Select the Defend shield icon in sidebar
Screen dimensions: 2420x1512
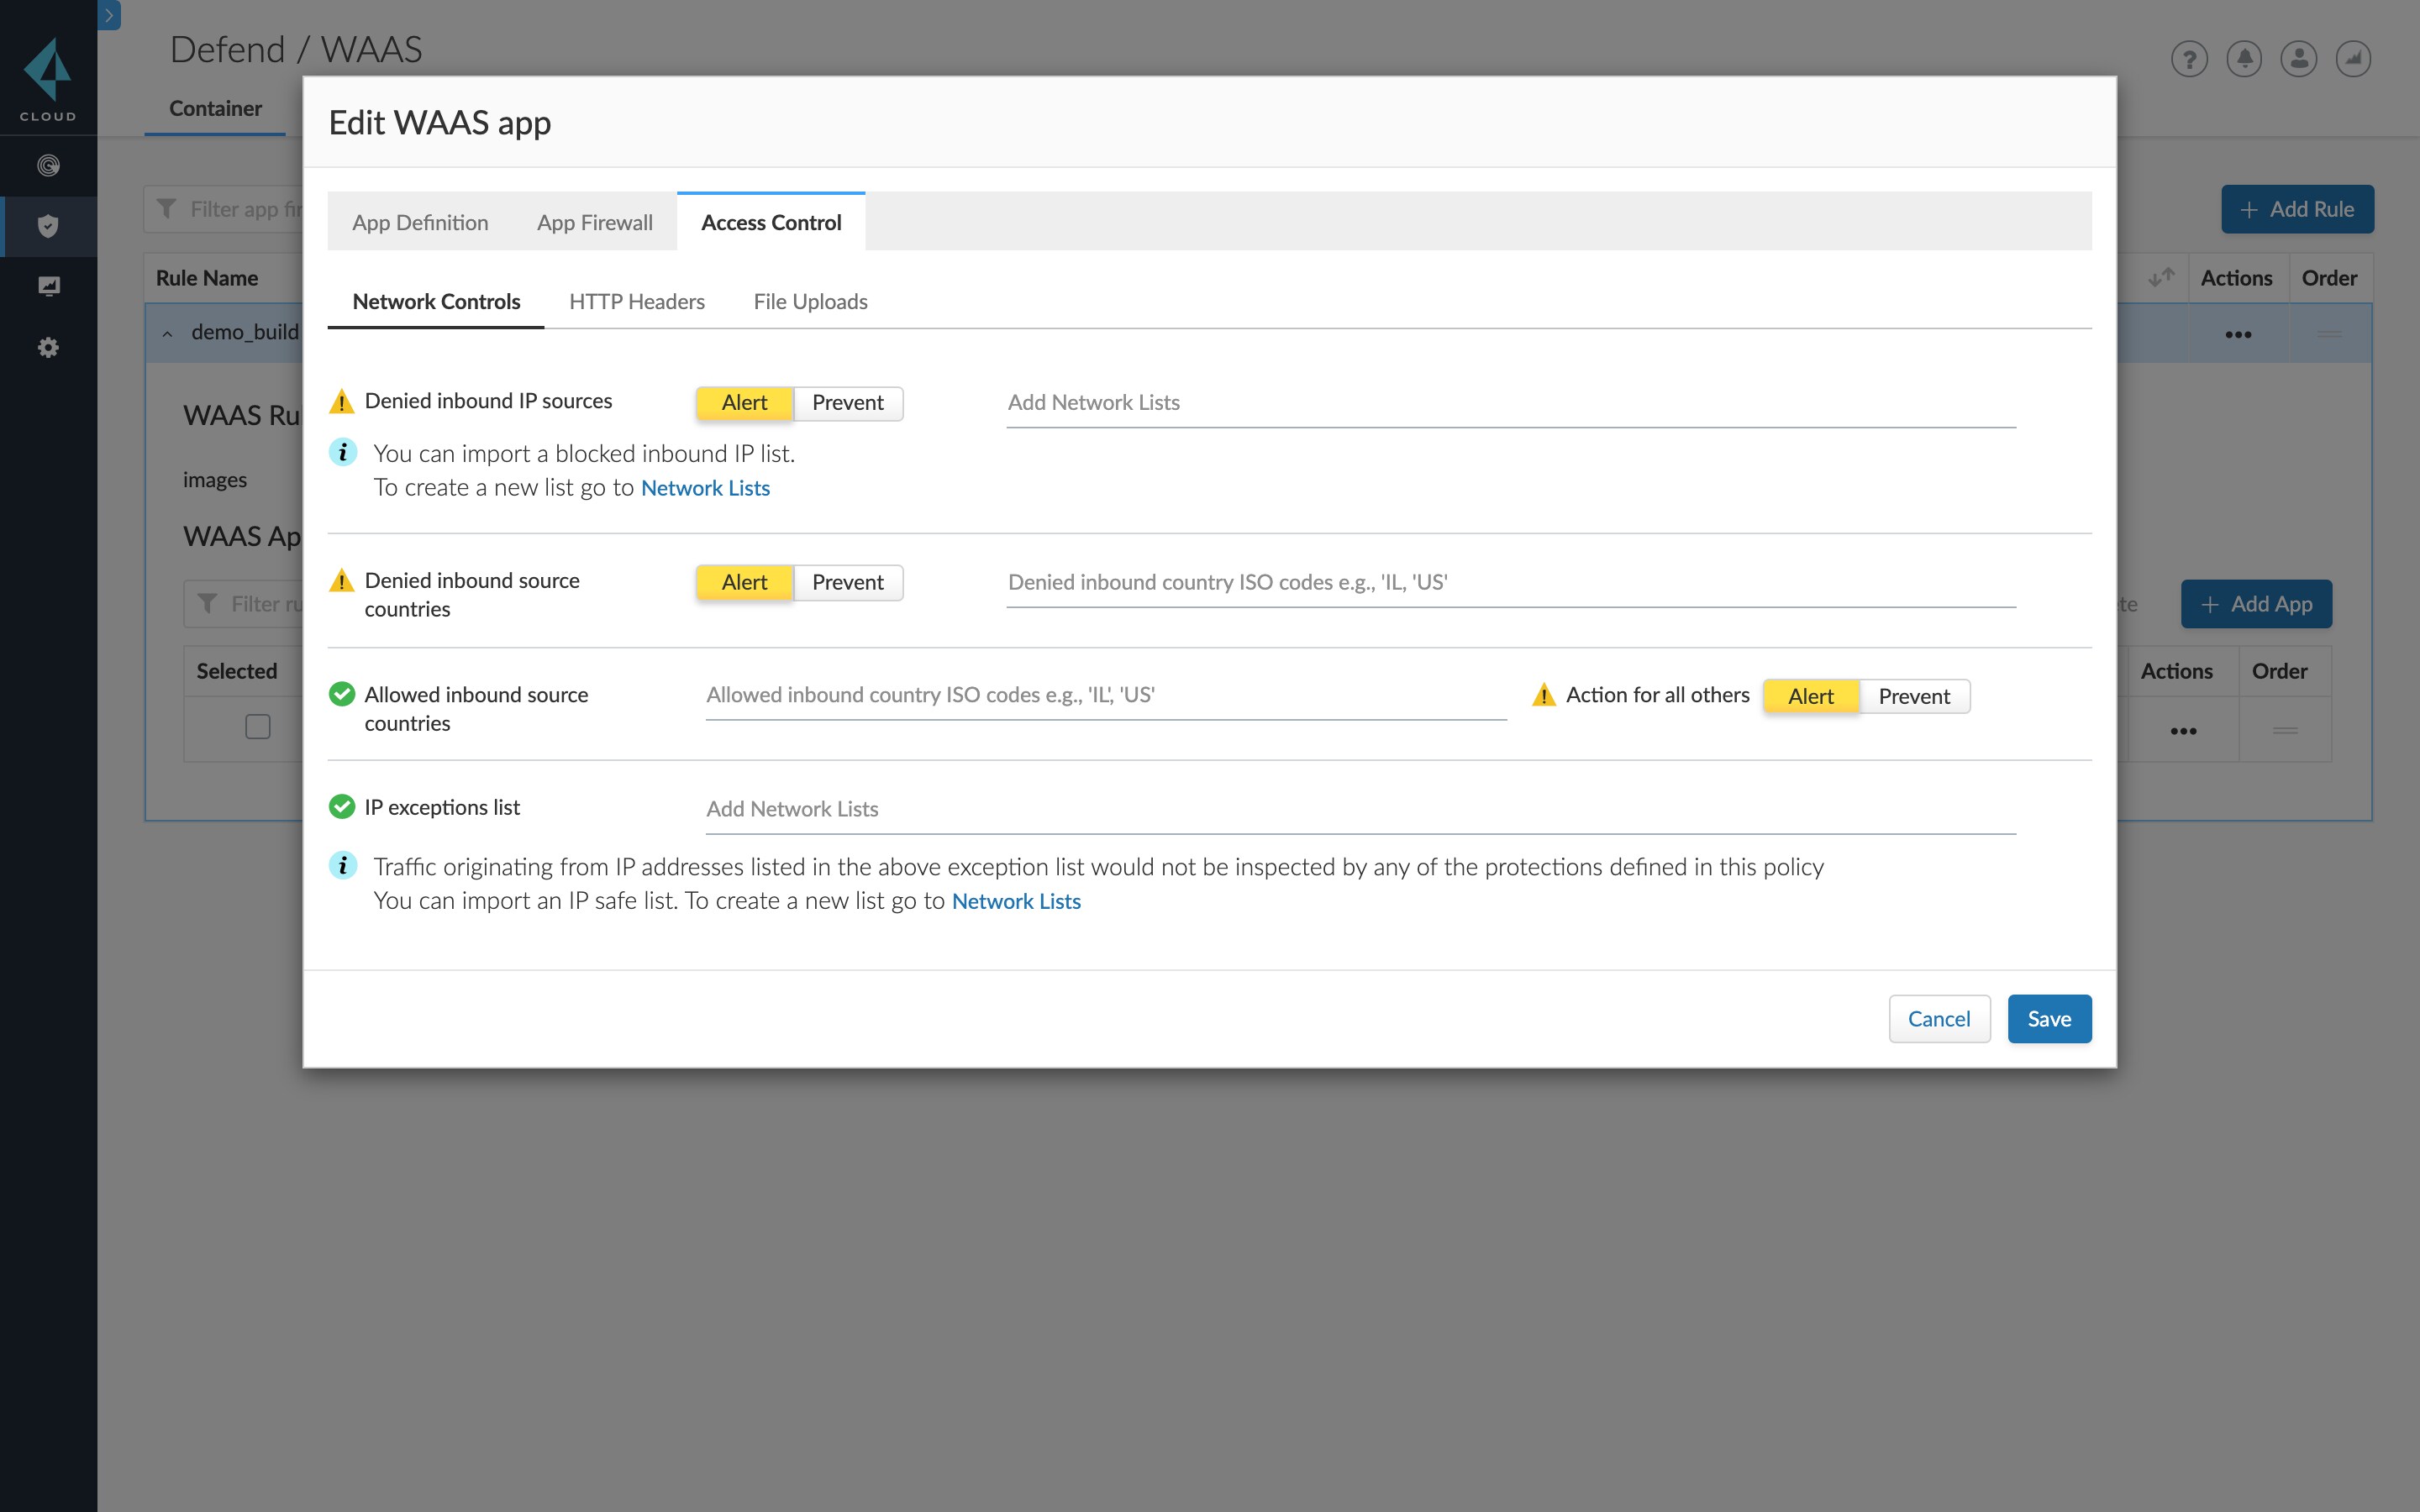(x=48, y=226)
